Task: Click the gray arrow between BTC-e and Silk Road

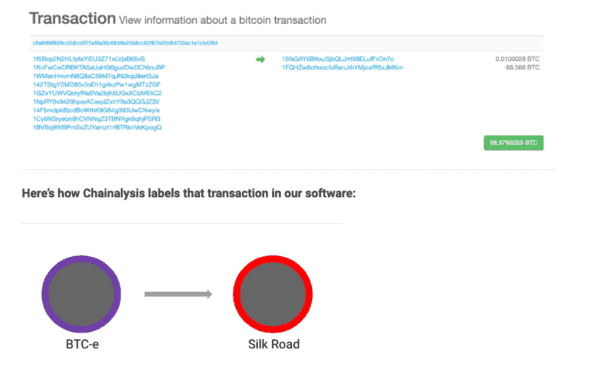Action: pyautogui.click(x=178, y=294)
